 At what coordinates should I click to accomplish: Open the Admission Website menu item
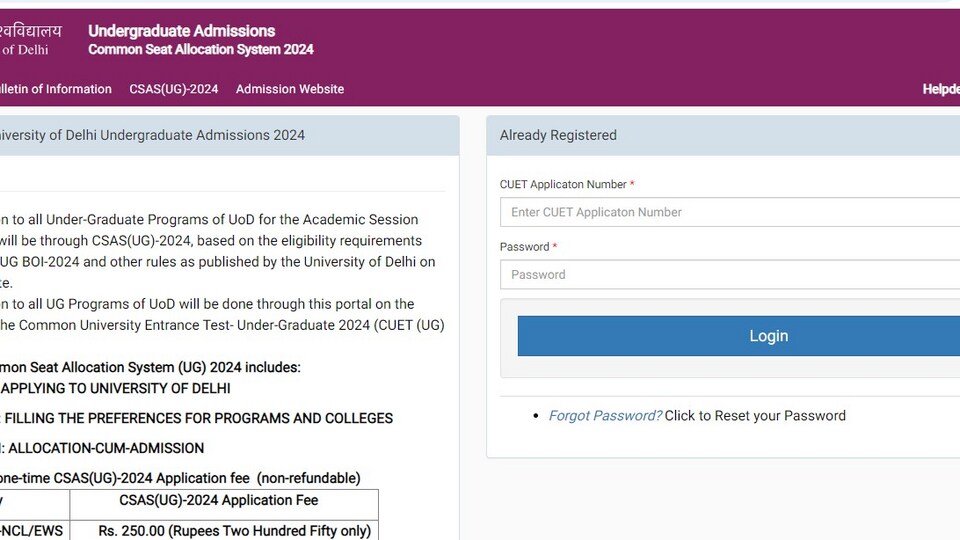tap(290, 89)
